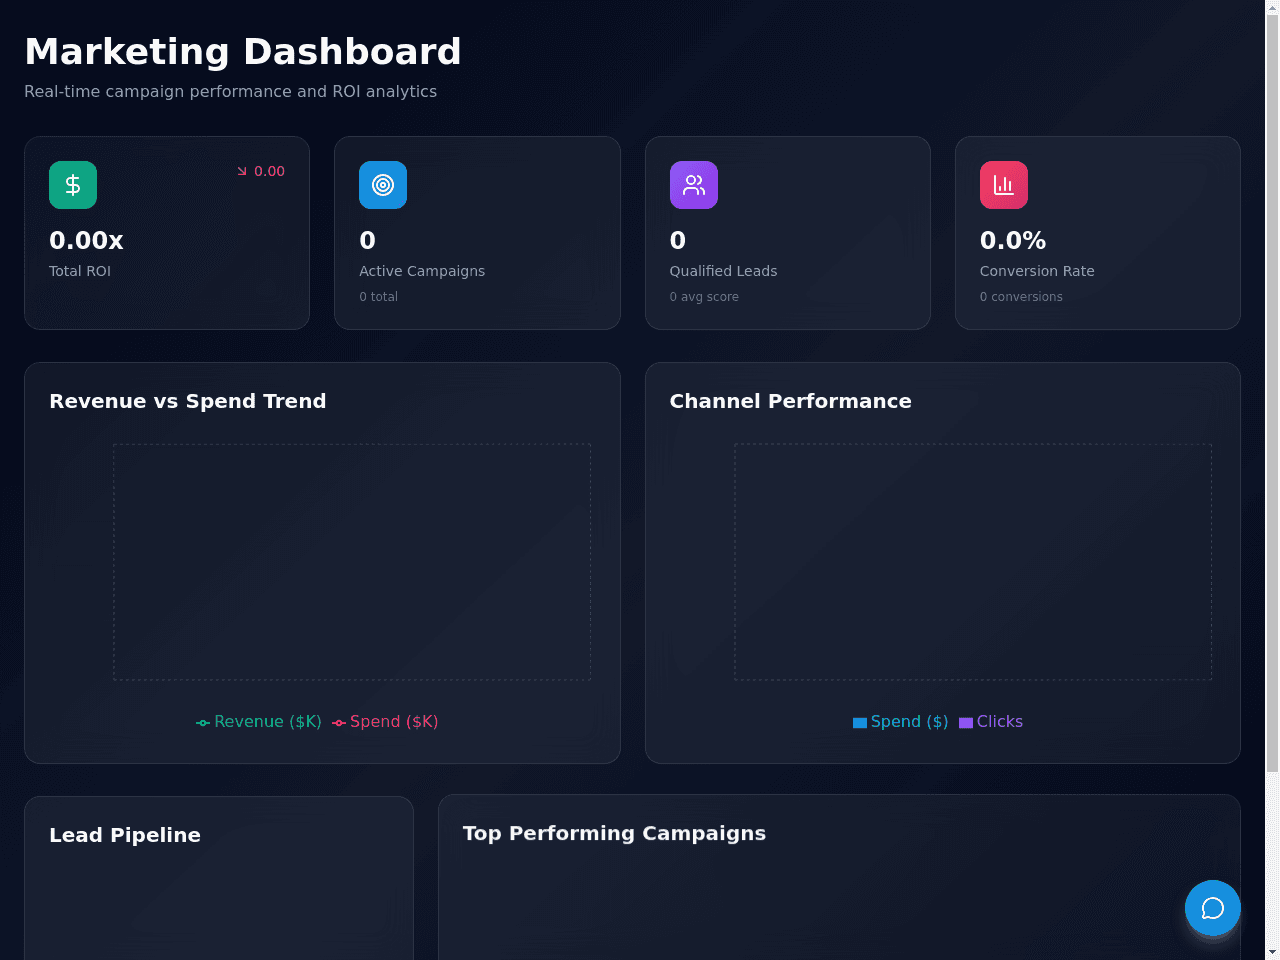
Task: Click the Qualified Leads label
Action: click(723, 271)
